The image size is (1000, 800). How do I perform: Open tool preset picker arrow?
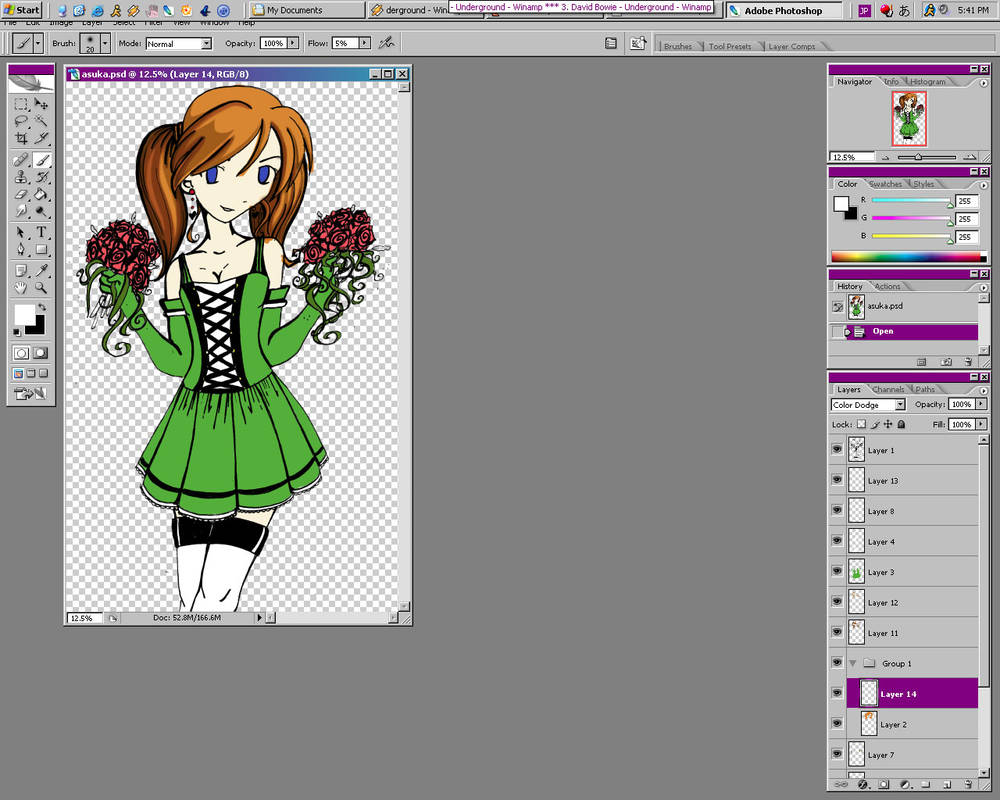38,43
